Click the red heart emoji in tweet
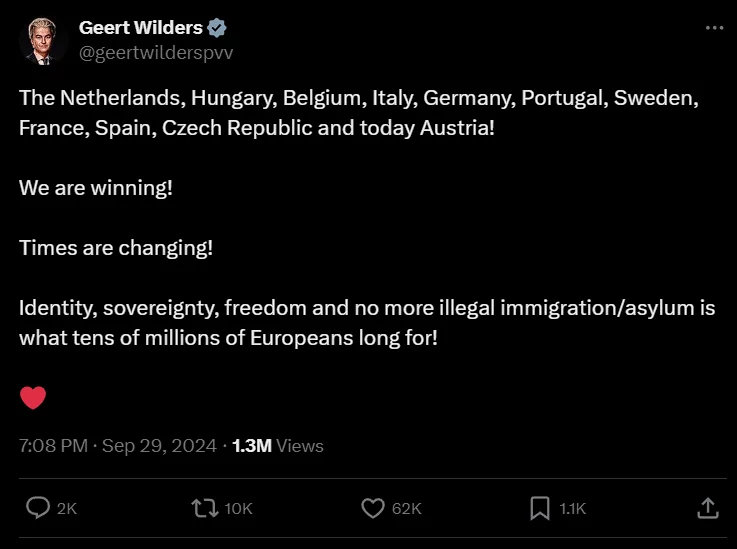Screen dimensions: 737x549 tap(33, 398)
